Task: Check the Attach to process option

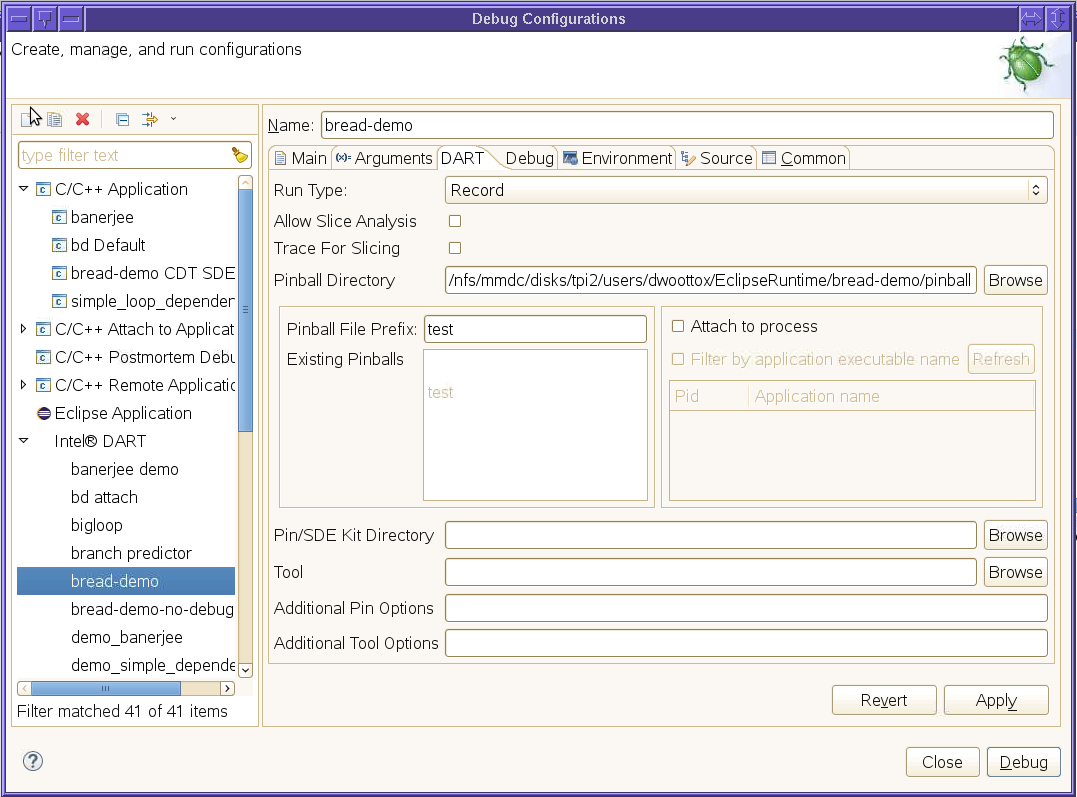Action: coord(678,326)
